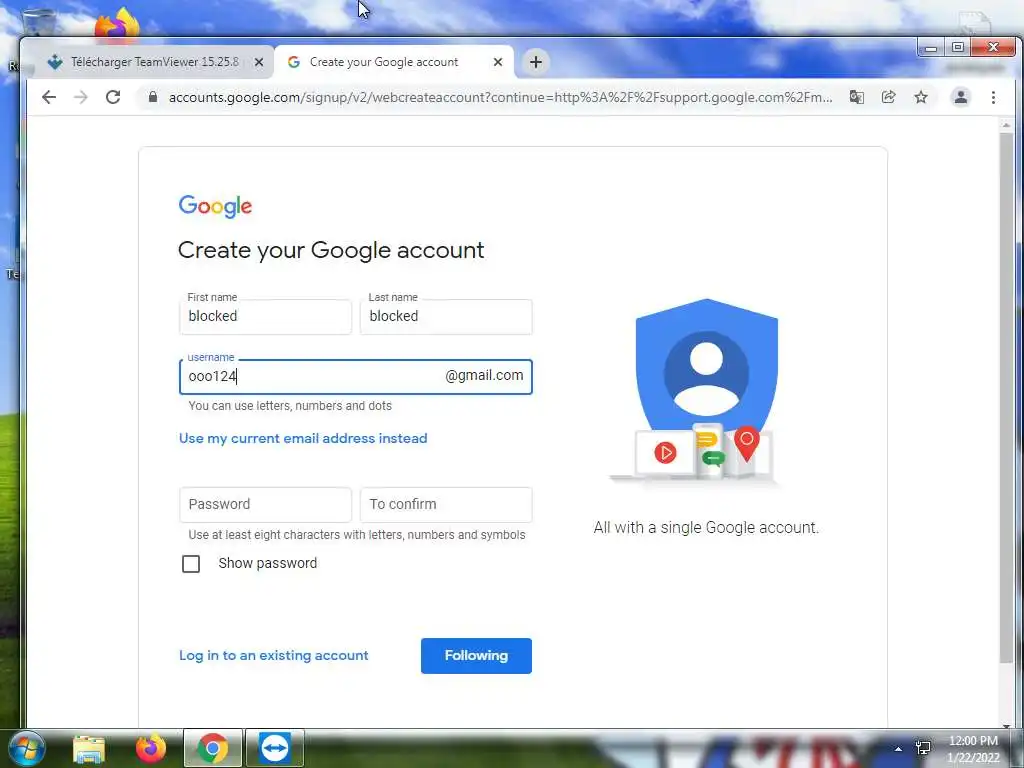Select the Create your Google account tab
The image size is (1024, 768).
(x=394, y=62)
